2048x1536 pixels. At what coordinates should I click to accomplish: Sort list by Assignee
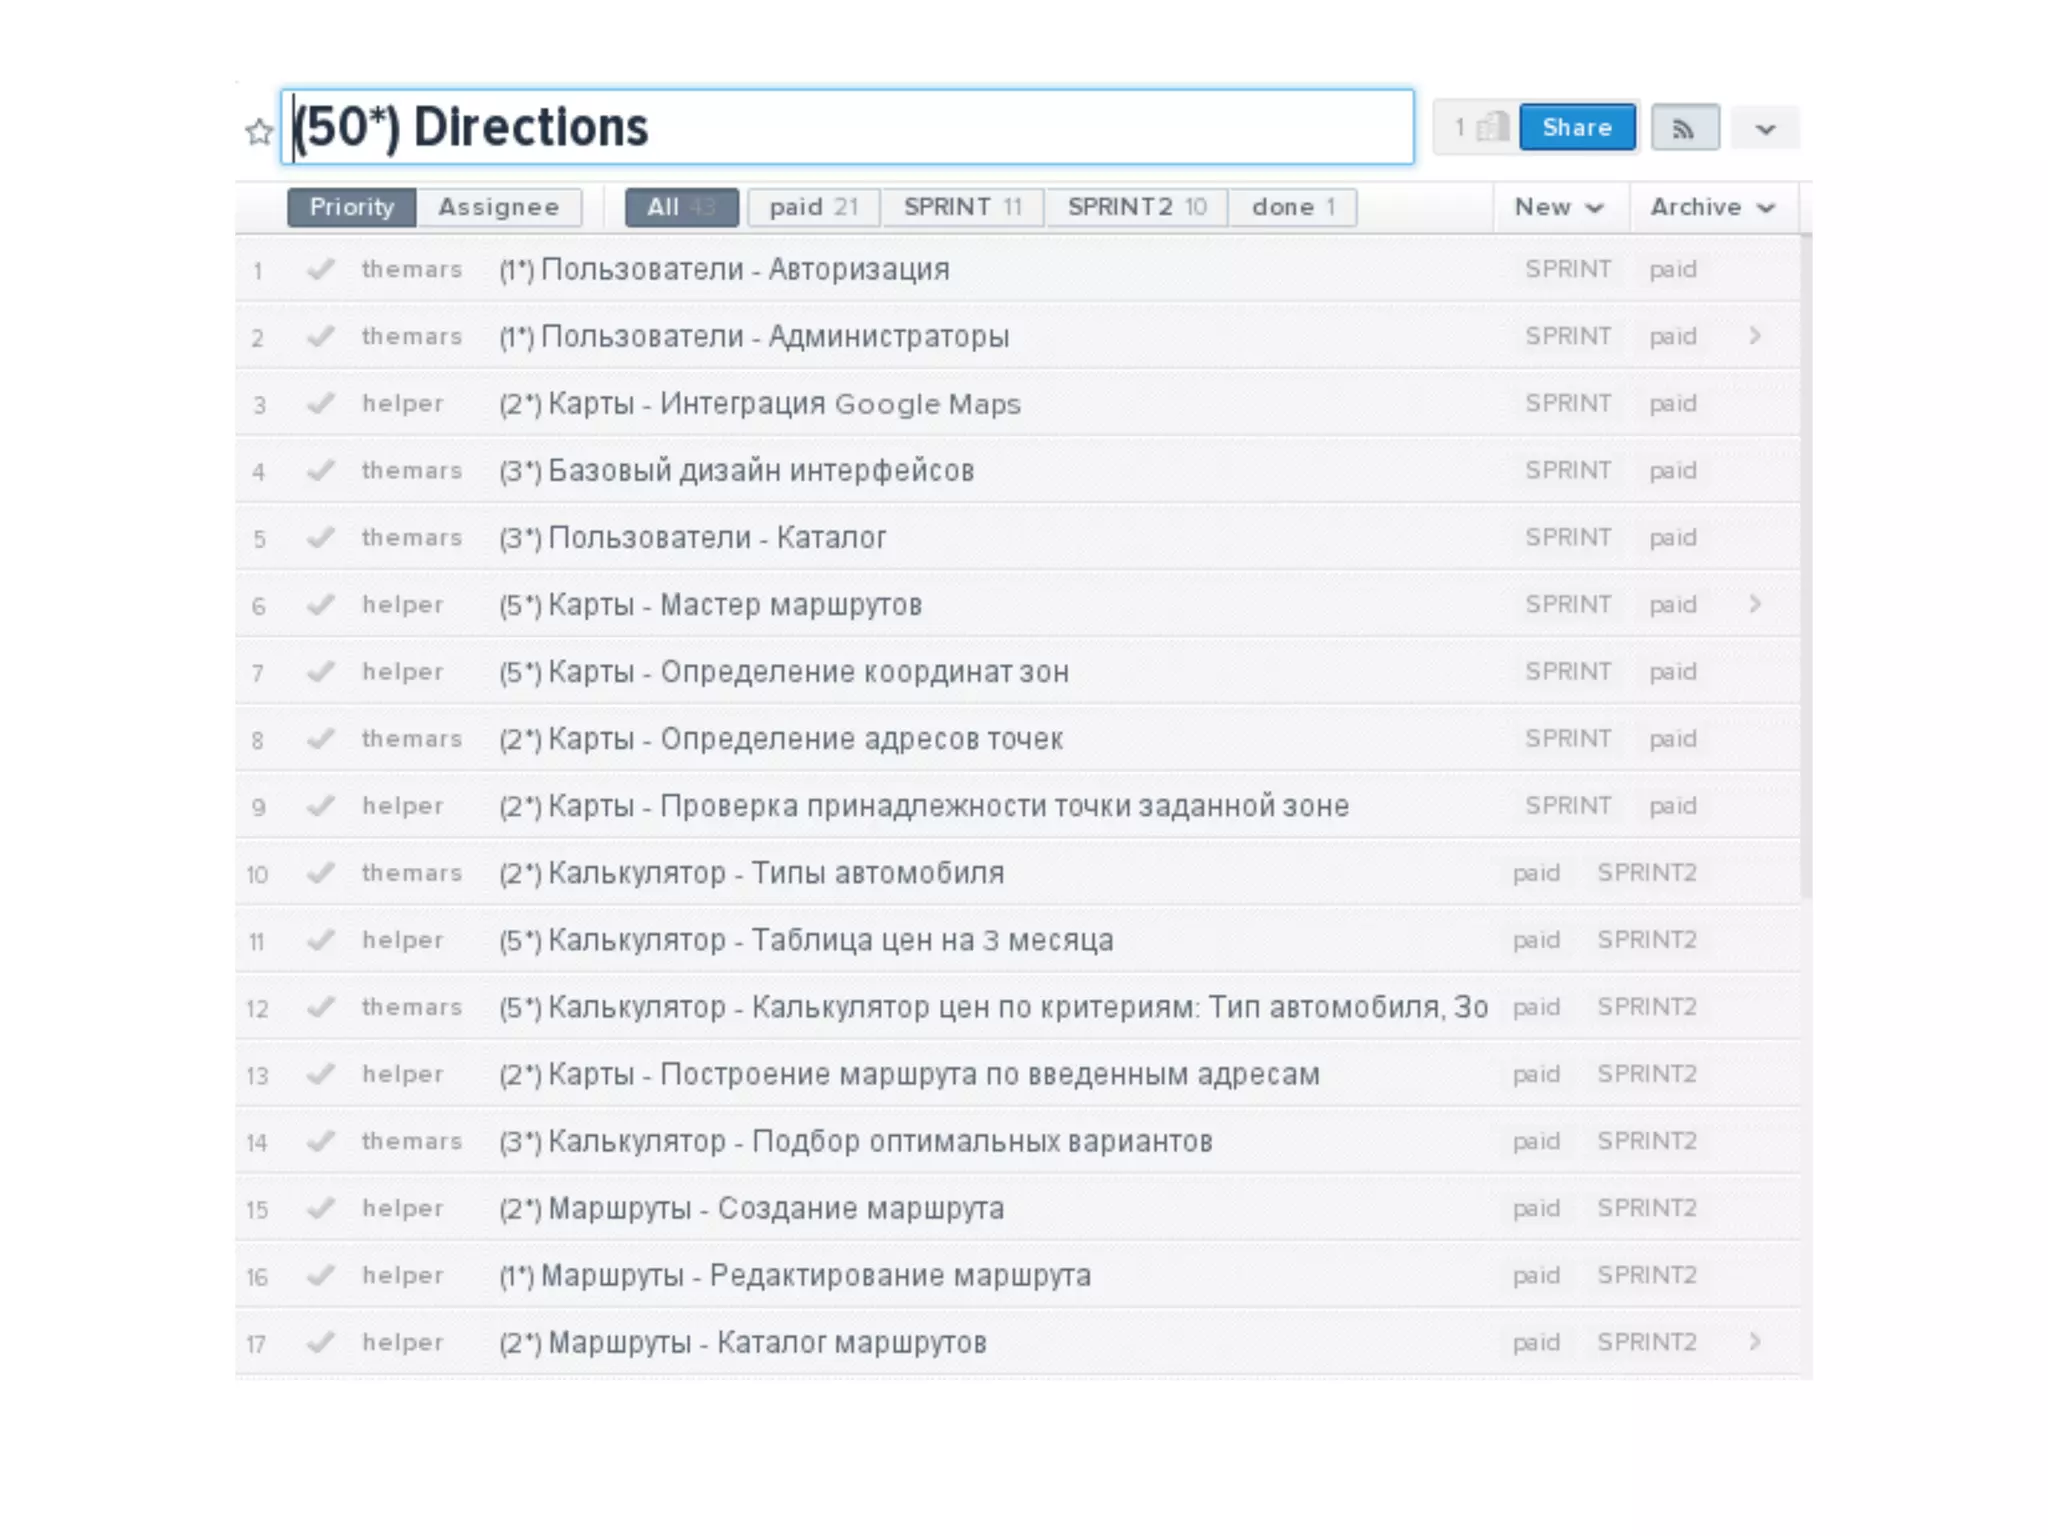pyautogui.click(x=498, y=207)
